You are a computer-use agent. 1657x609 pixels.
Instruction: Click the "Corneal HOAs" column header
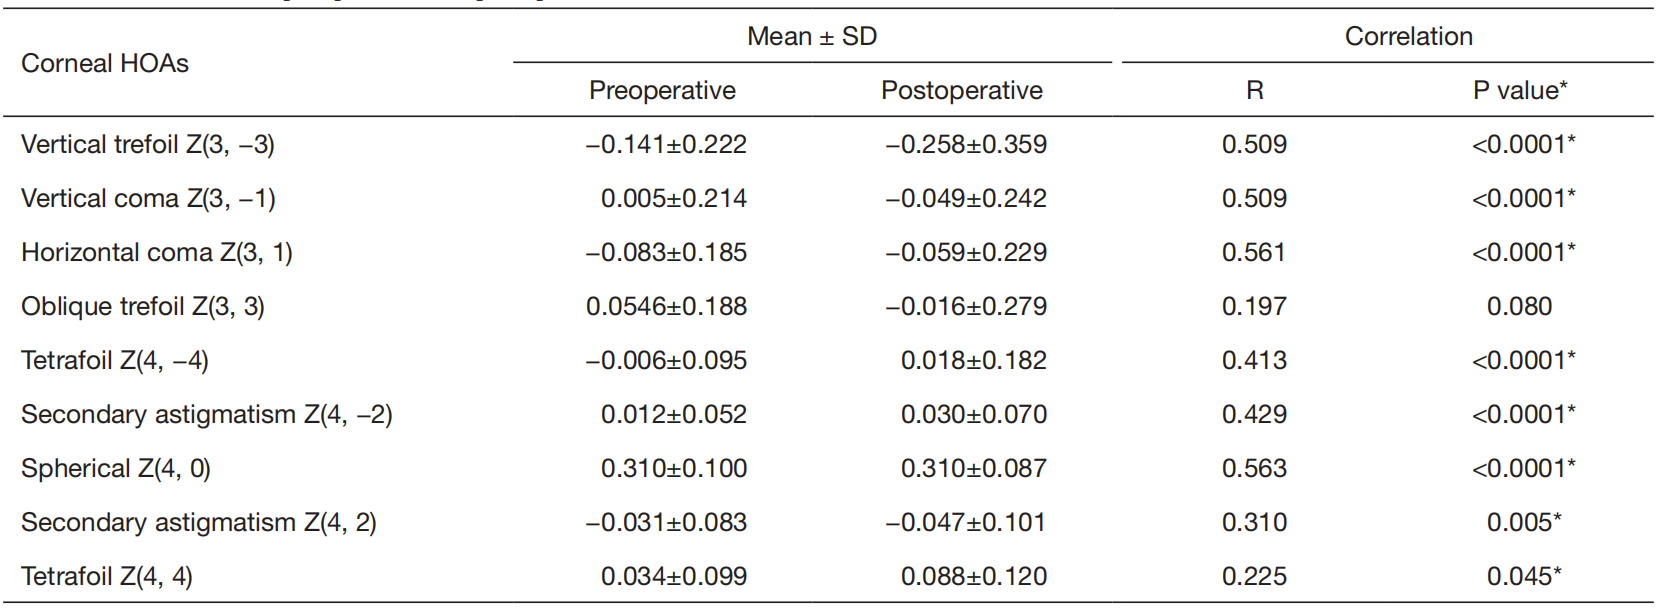coord(105,63)
